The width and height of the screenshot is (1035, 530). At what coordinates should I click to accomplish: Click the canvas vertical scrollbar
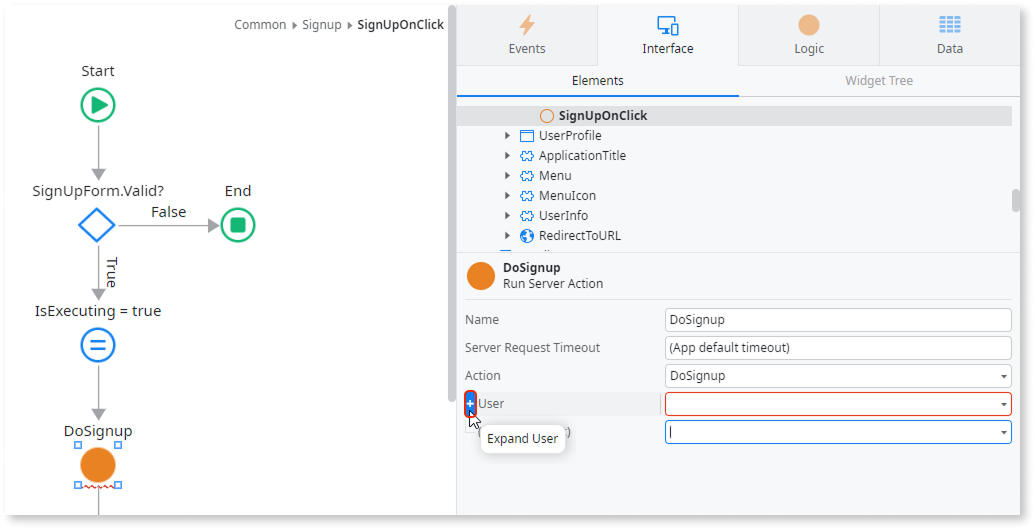pos(452,204)
